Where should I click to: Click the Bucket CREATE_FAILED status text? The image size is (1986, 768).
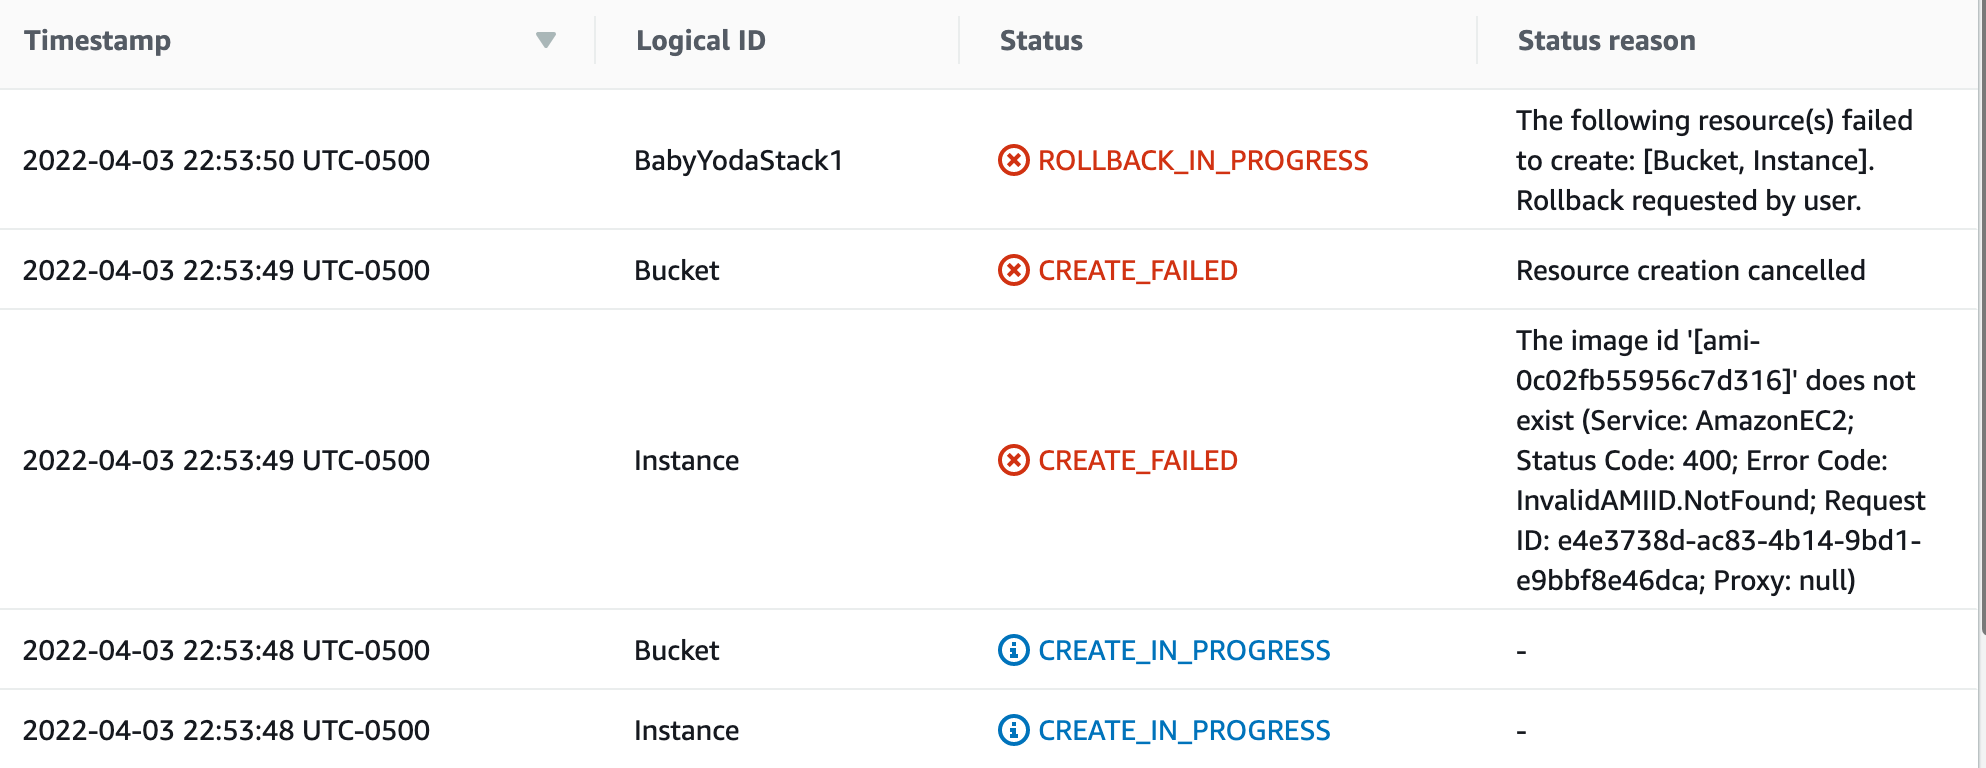coord(1138,271)
